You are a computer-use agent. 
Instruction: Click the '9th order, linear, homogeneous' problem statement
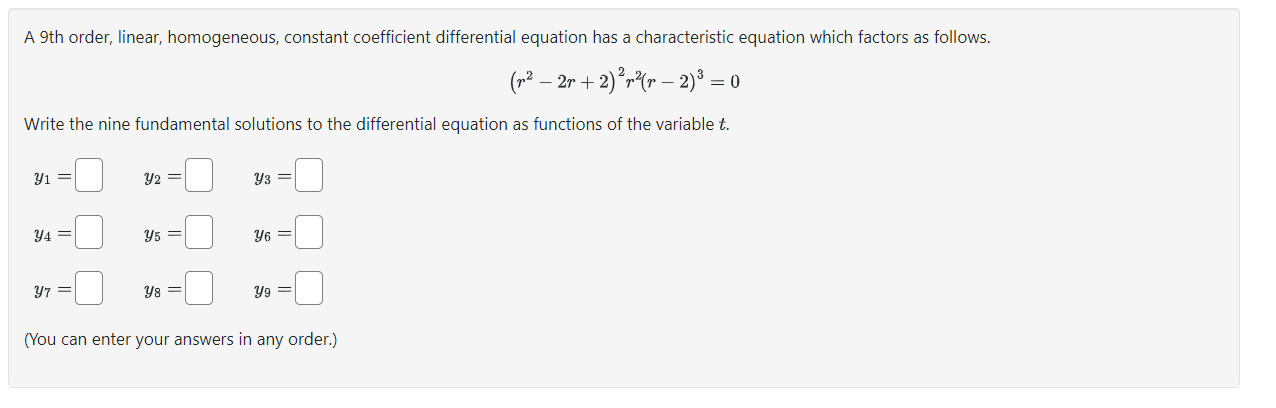(x=507, y=37)
